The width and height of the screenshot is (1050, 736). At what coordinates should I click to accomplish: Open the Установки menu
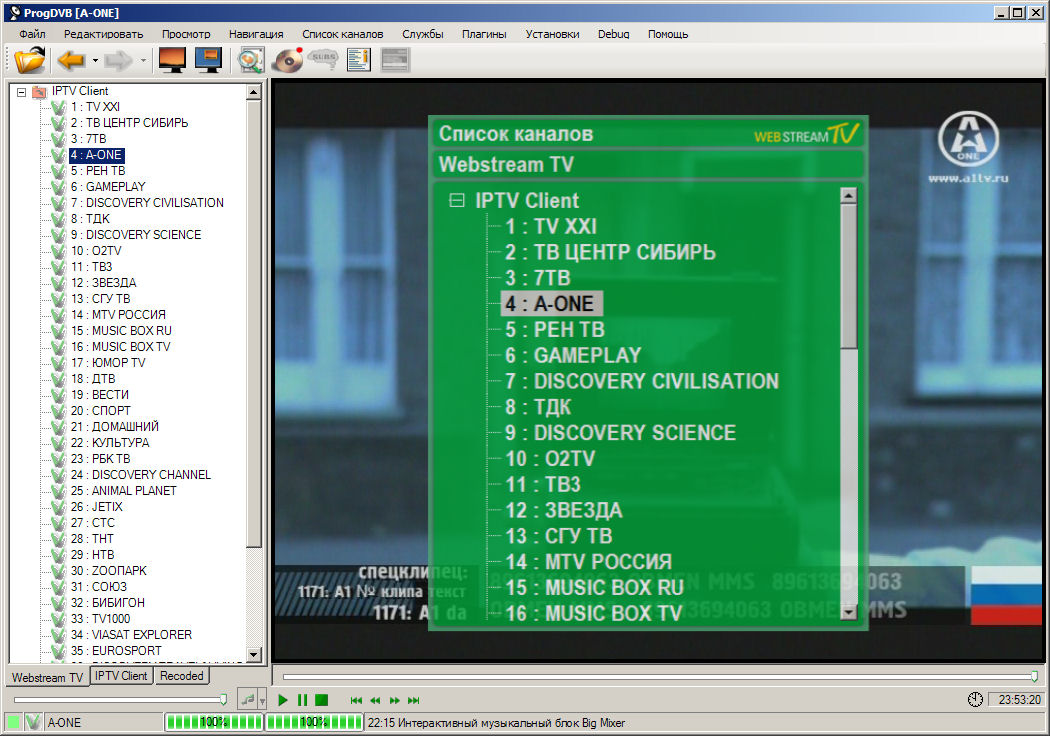point(552,34)
